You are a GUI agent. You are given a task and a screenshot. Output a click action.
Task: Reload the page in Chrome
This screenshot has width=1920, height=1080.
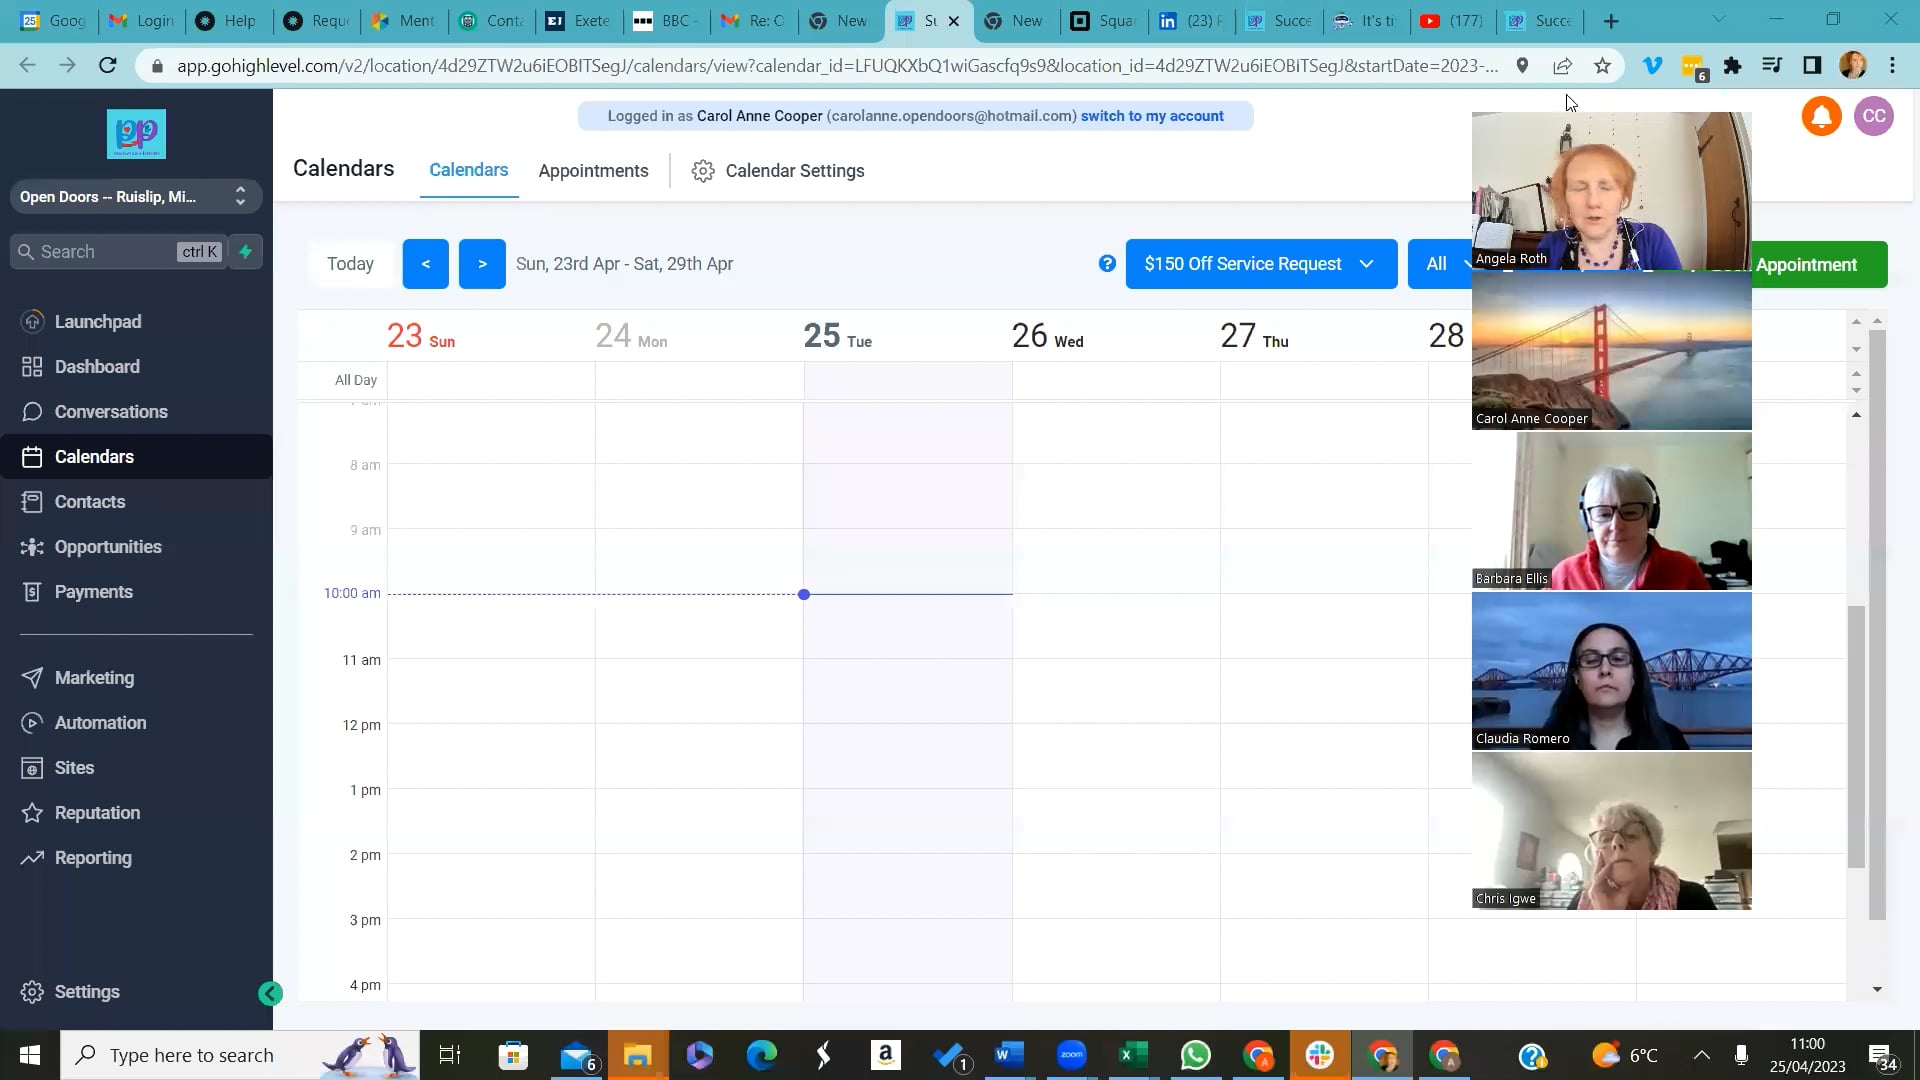107,66
